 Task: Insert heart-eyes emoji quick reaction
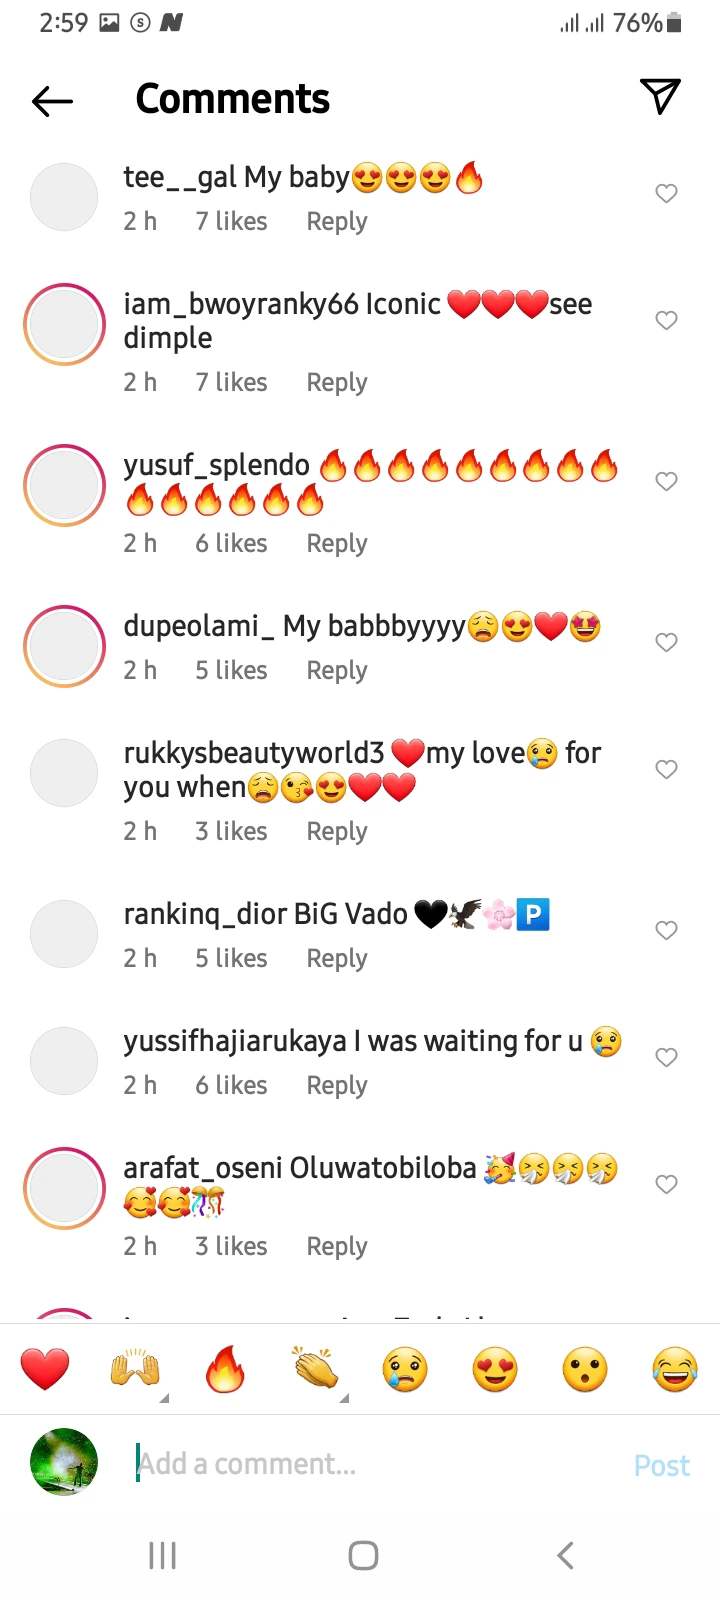pos(495,1370)
